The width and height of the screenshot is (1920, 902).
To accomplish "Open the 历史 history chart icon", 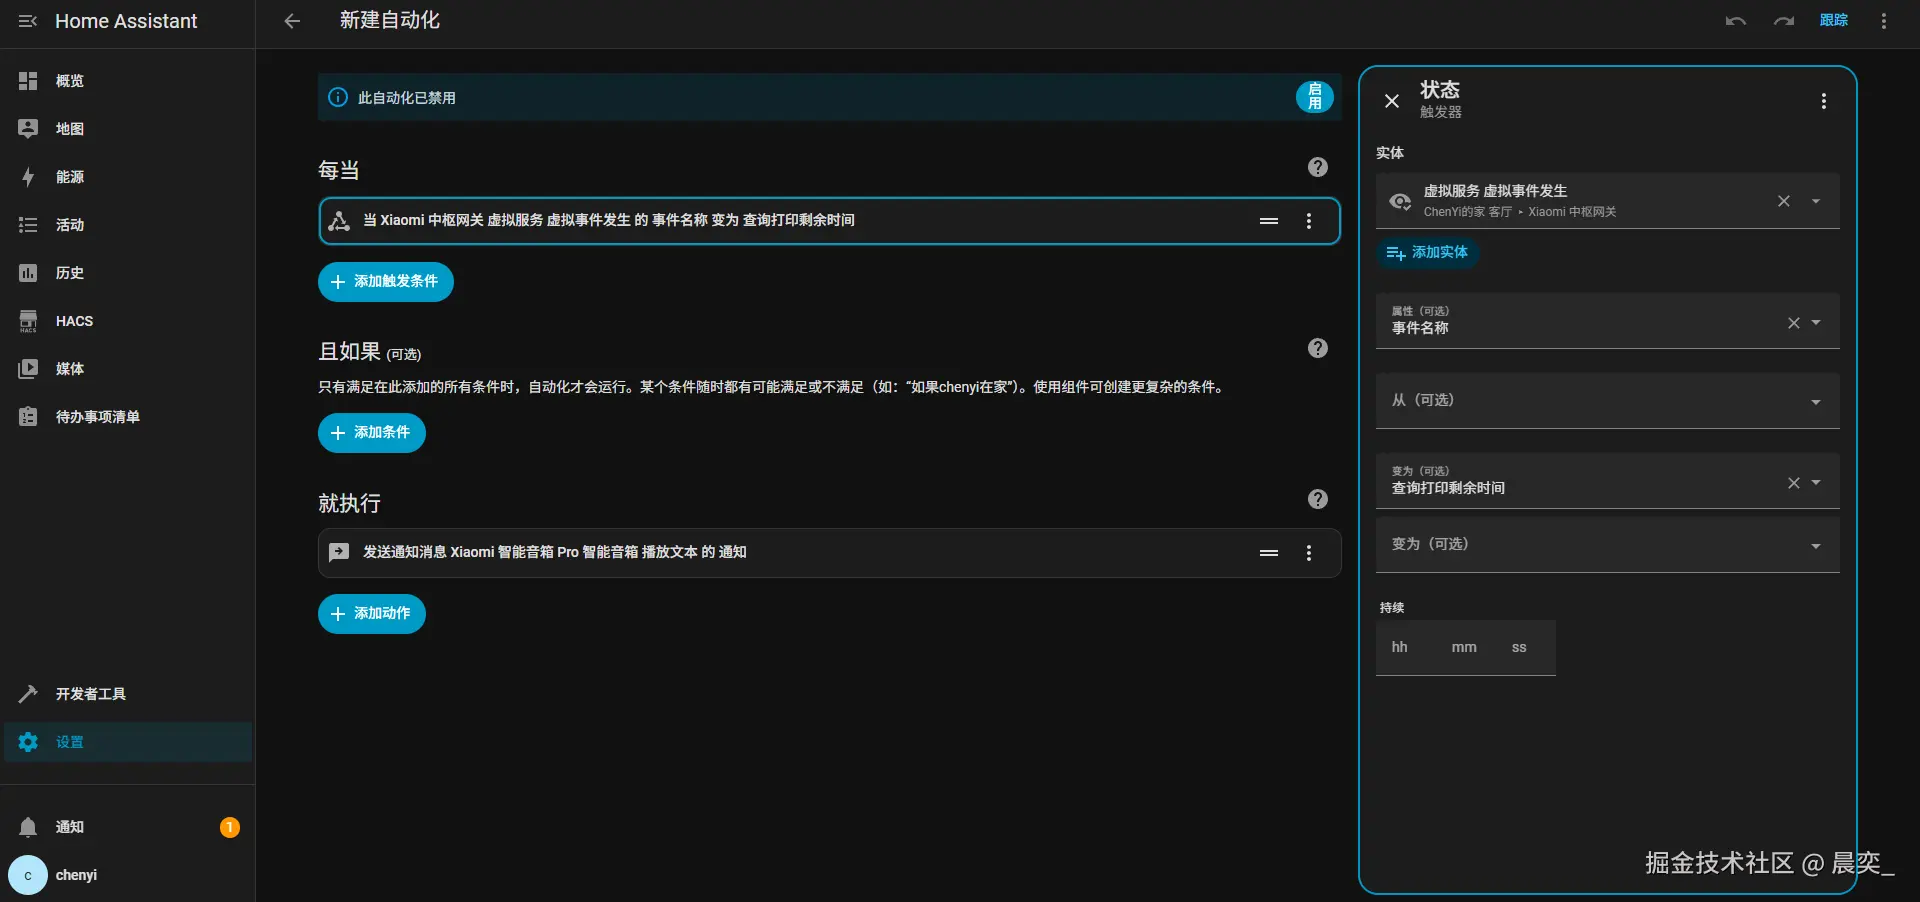I will pos(28,273).
